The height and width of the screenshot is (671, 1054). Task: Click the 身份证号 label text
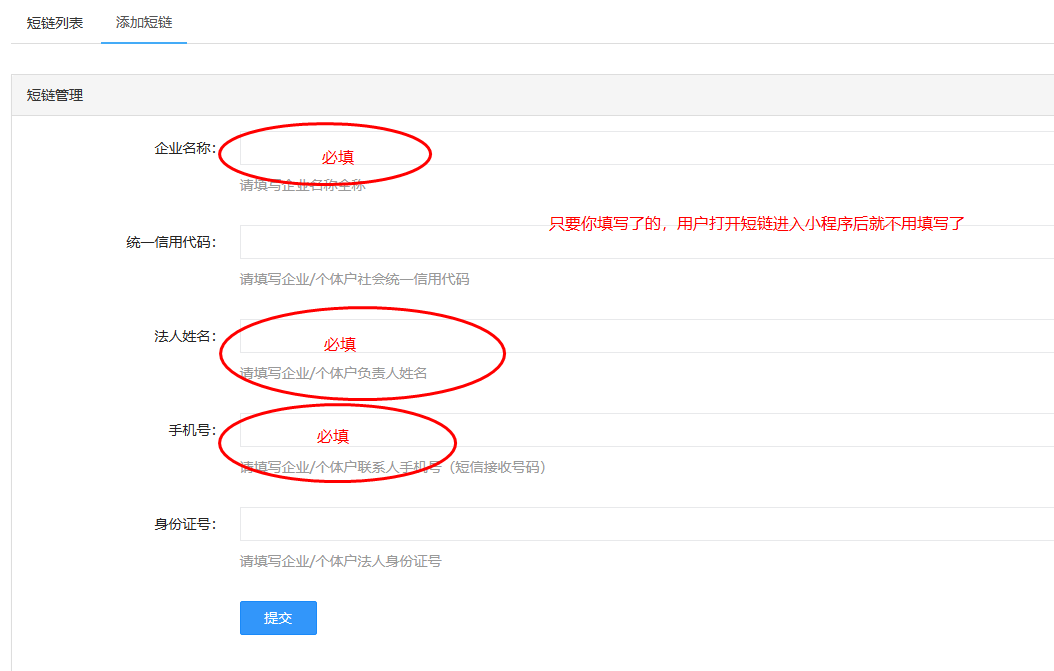[186, 524]
